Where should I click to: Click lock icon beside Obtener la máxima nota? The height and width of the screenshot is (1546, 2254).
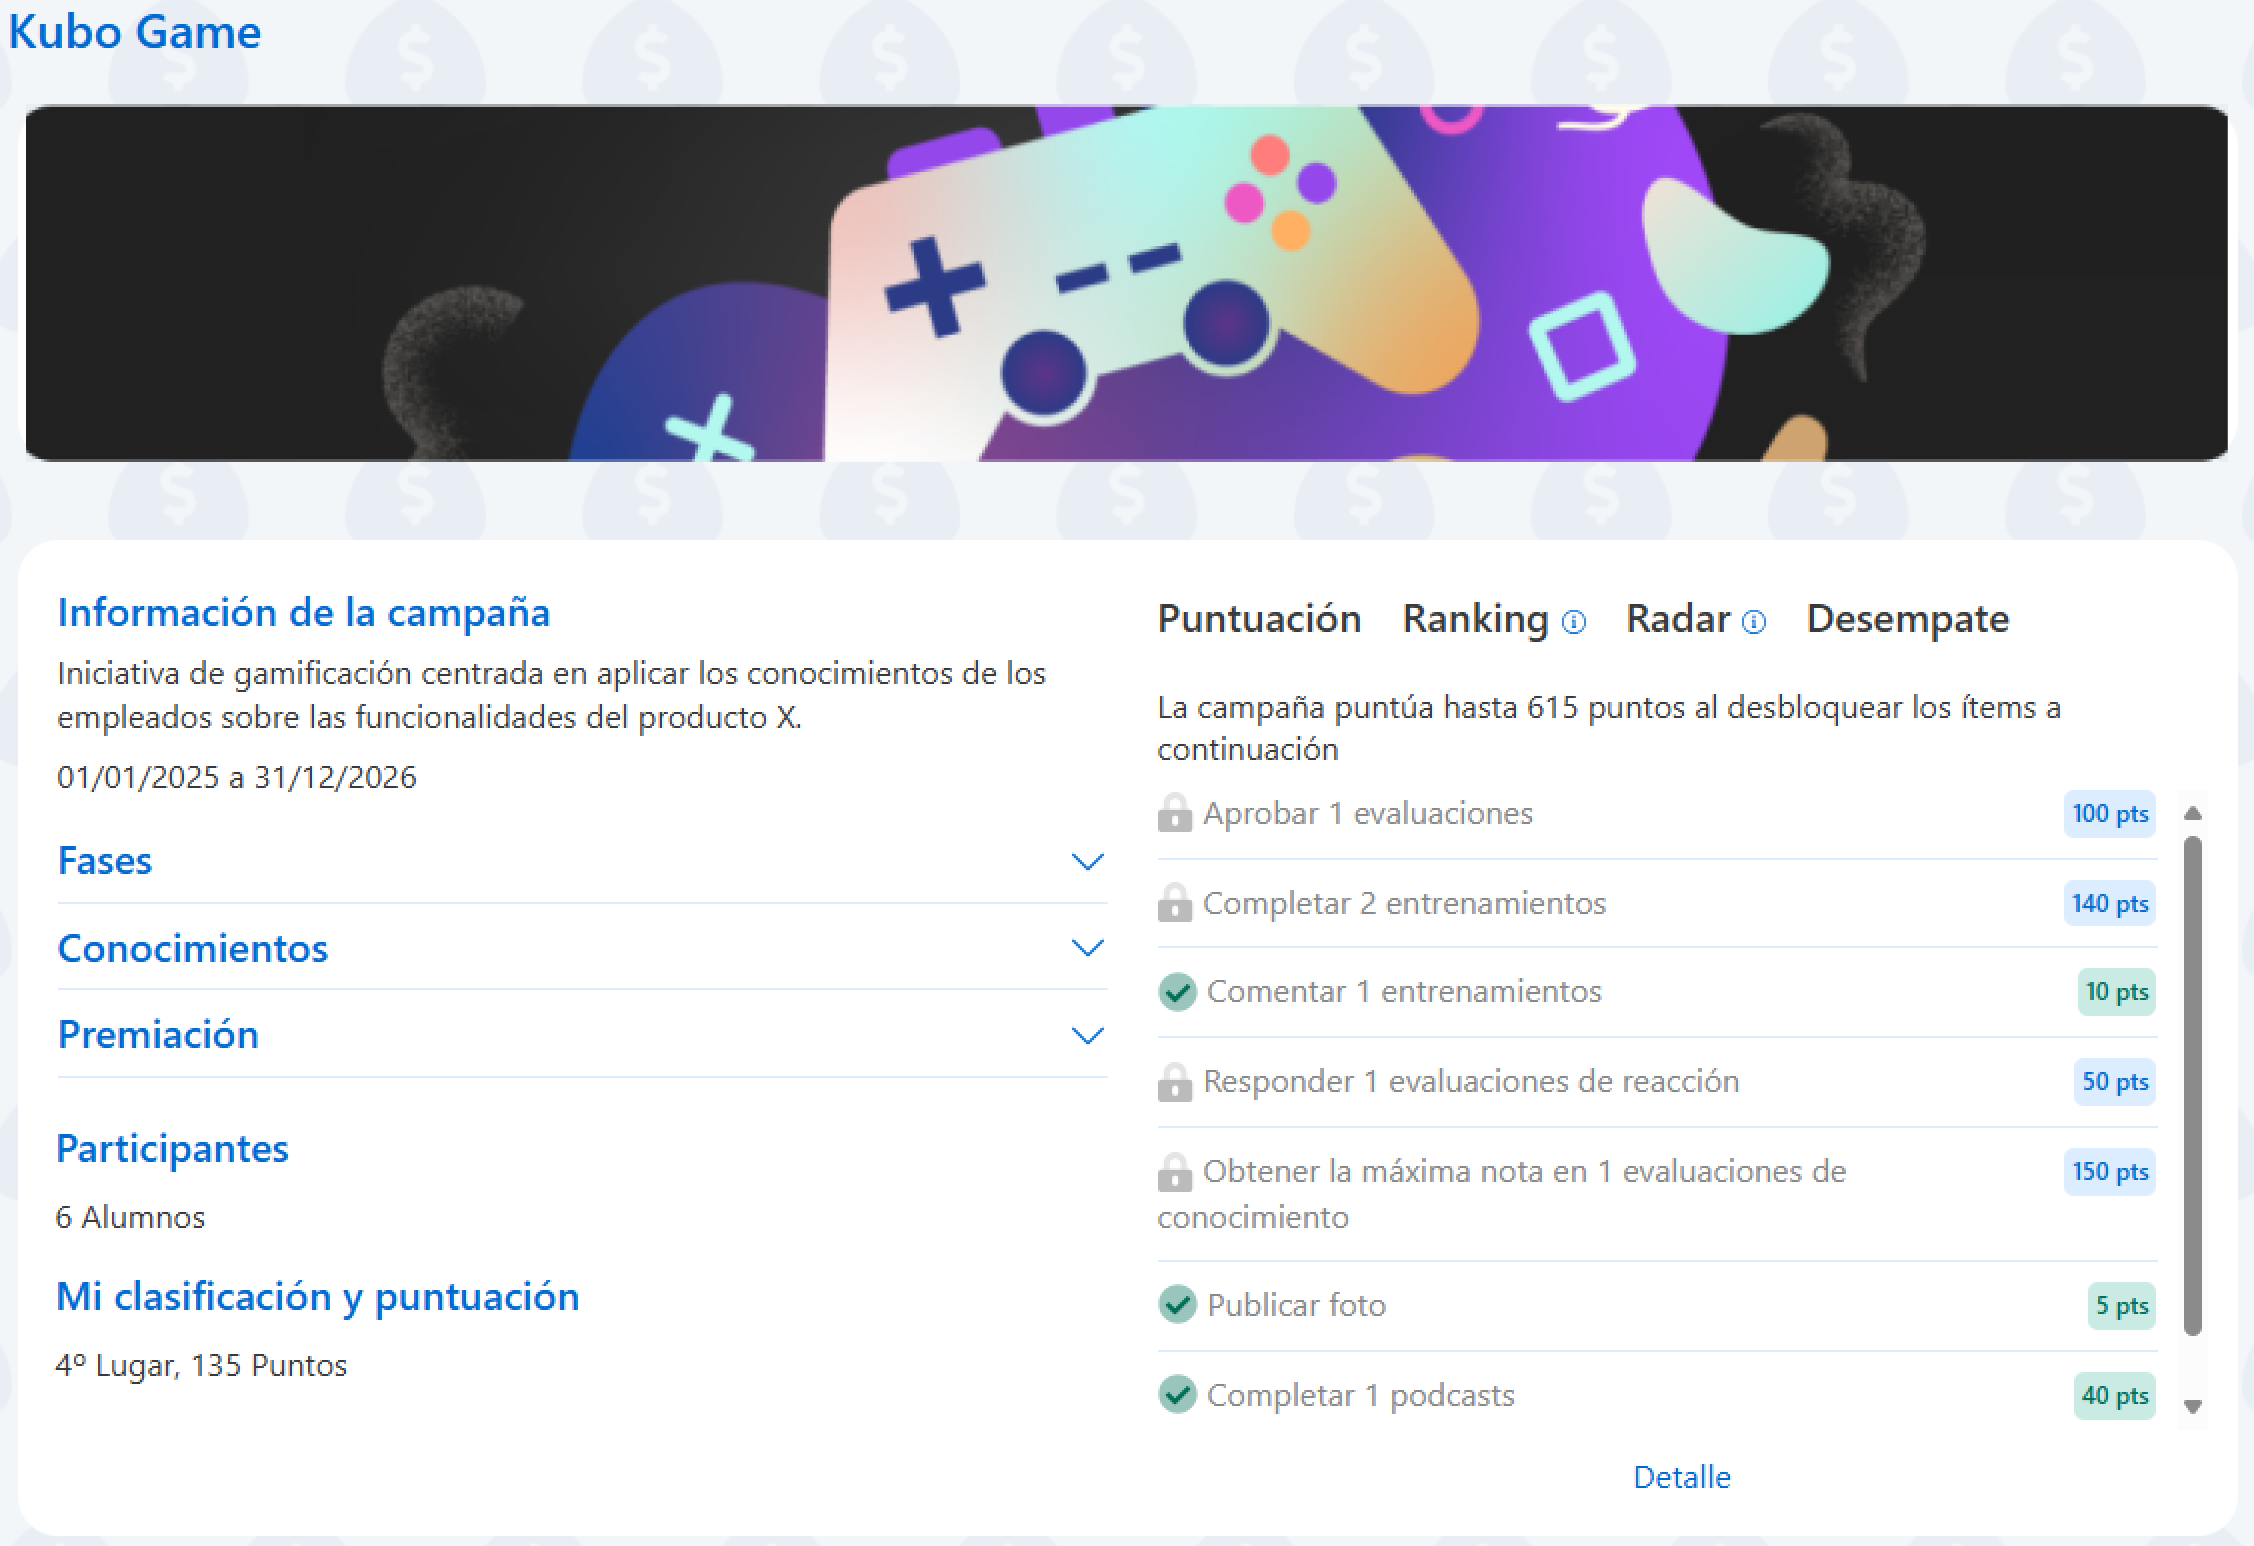coord(1174,1172)
